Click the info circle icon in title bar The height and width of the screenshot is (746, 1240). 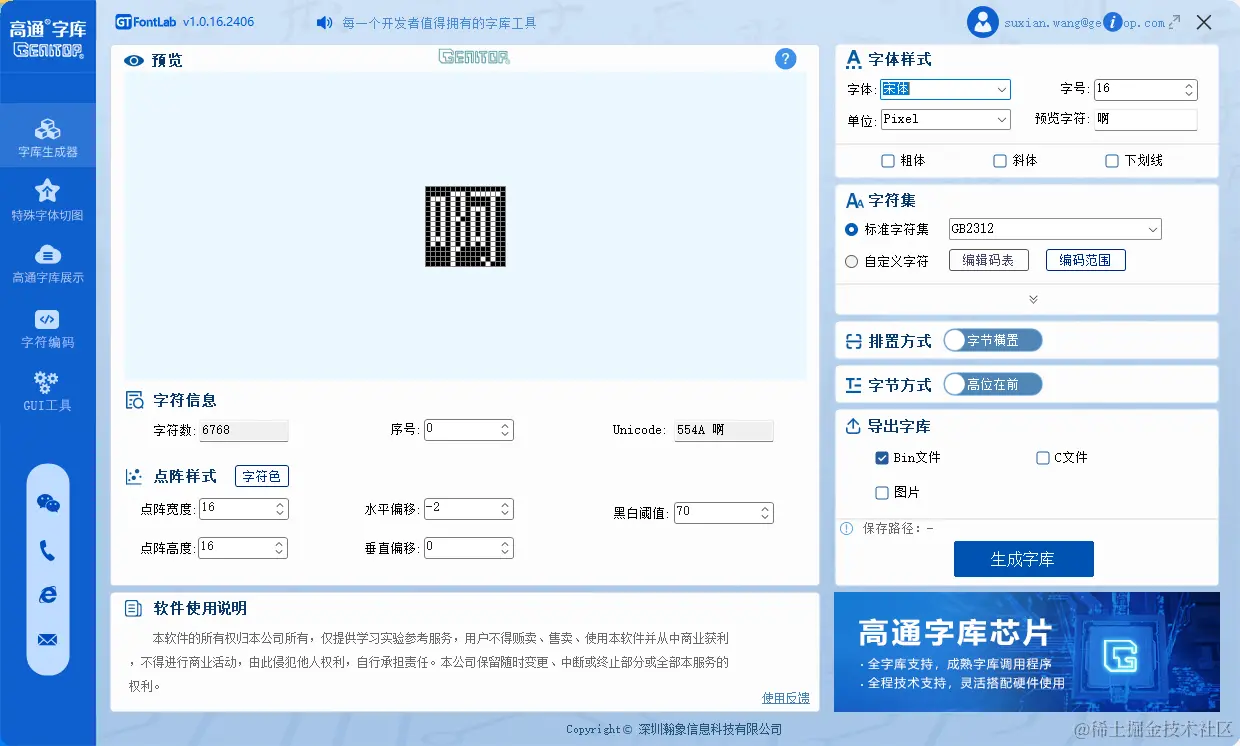point(1113,22)
